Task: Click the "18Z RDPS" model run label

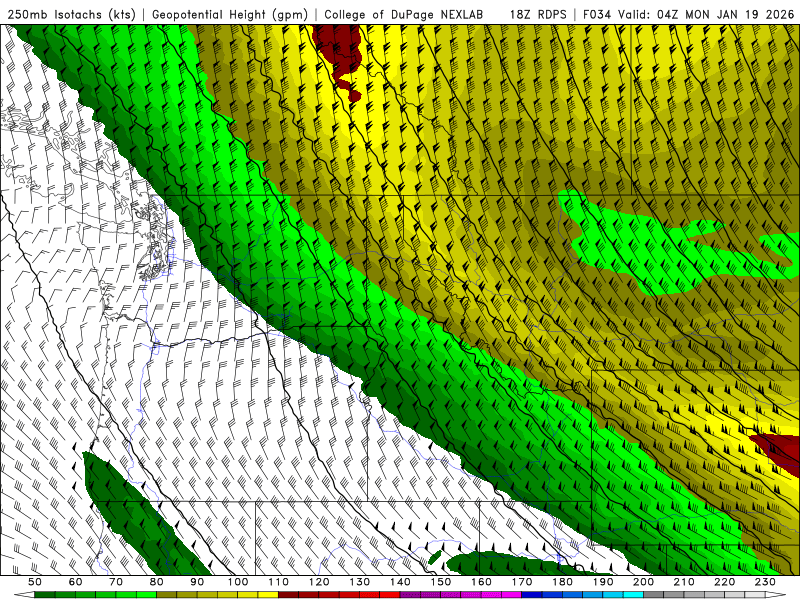Action: [538, 15]
